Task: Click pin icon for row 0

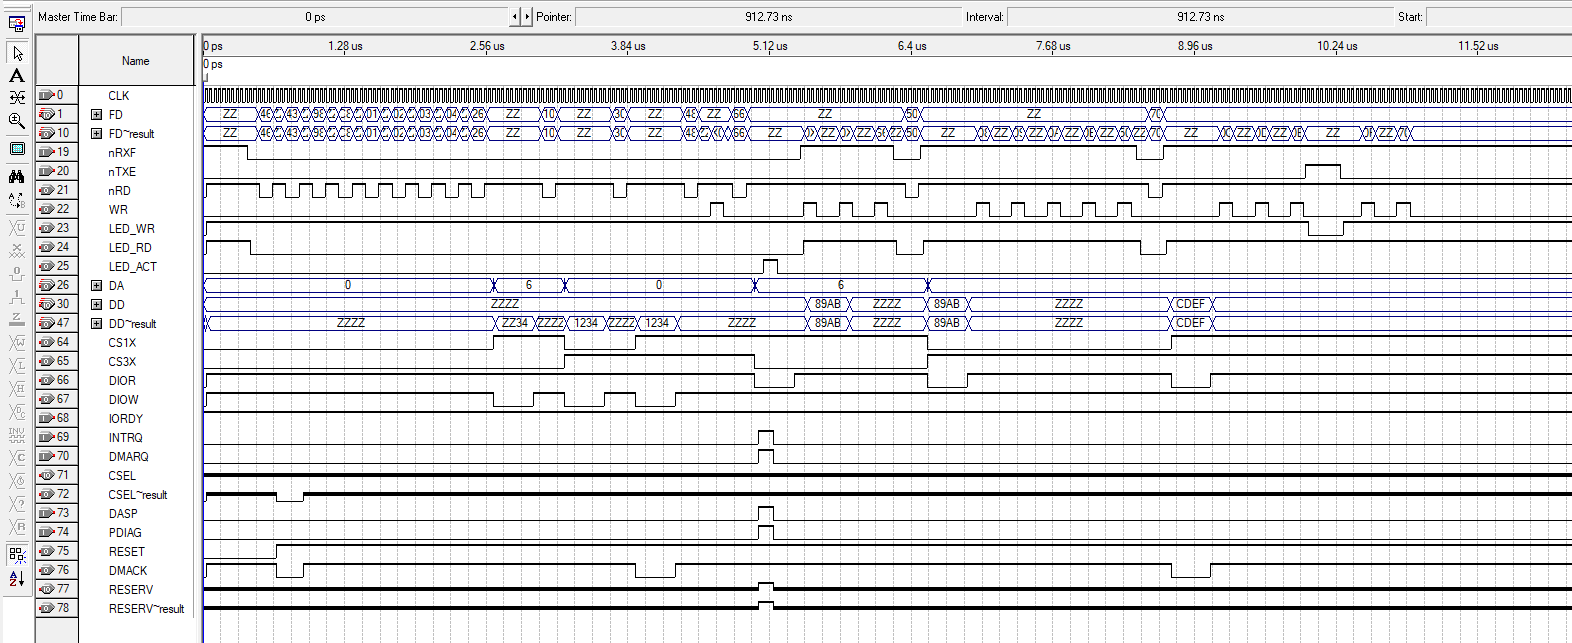Action: pyautogui.click(x=45, y=95)
